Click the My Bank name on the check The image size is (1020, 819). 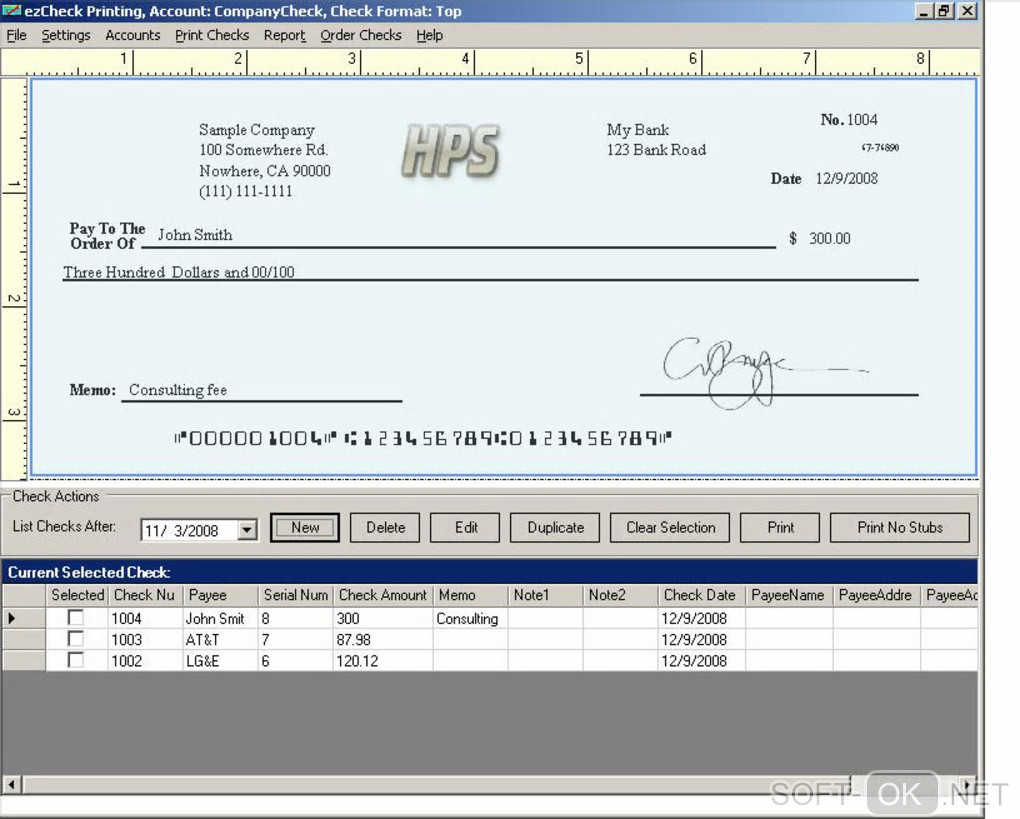click(x=638, y=129)
